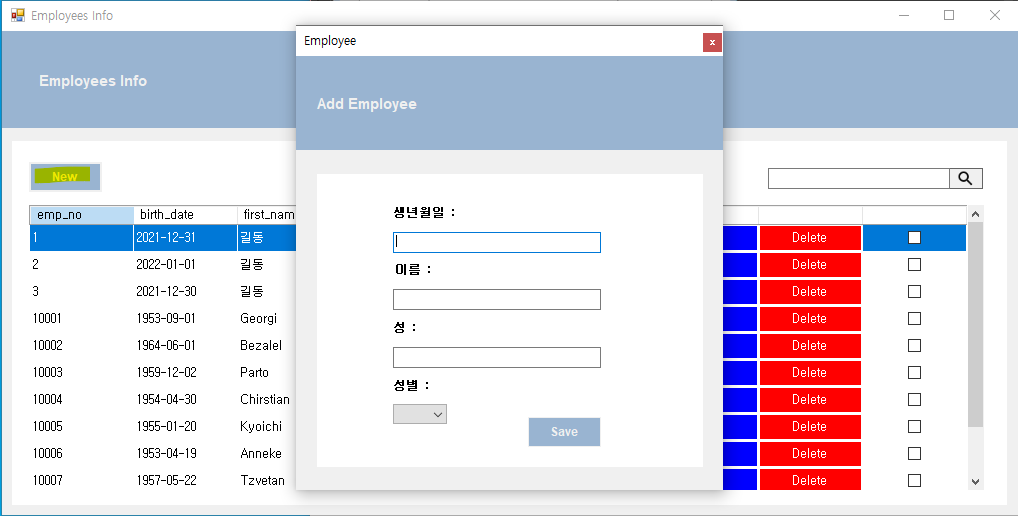The image size is (1018, 516).
Task: Delete employee Anneke in row 10006
Action: tap(810, 453)
